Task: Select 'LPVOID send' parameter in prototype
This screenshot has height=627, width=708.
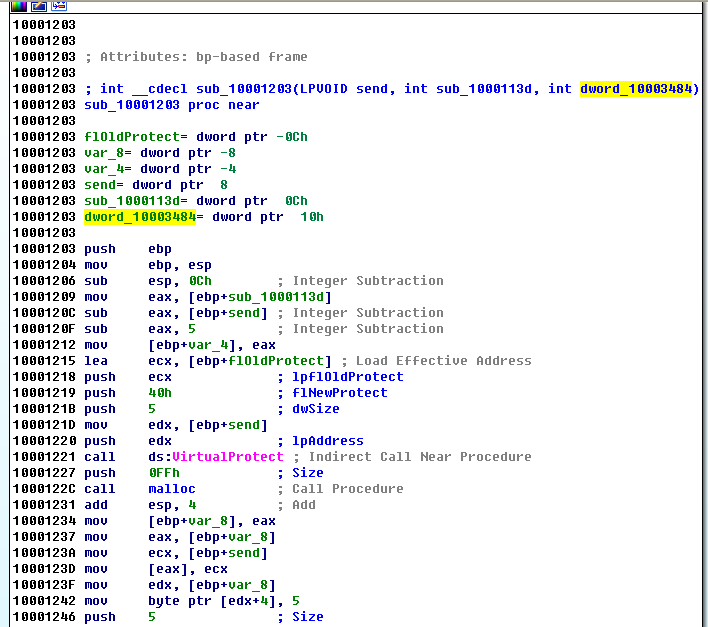Action: (344, 89)
